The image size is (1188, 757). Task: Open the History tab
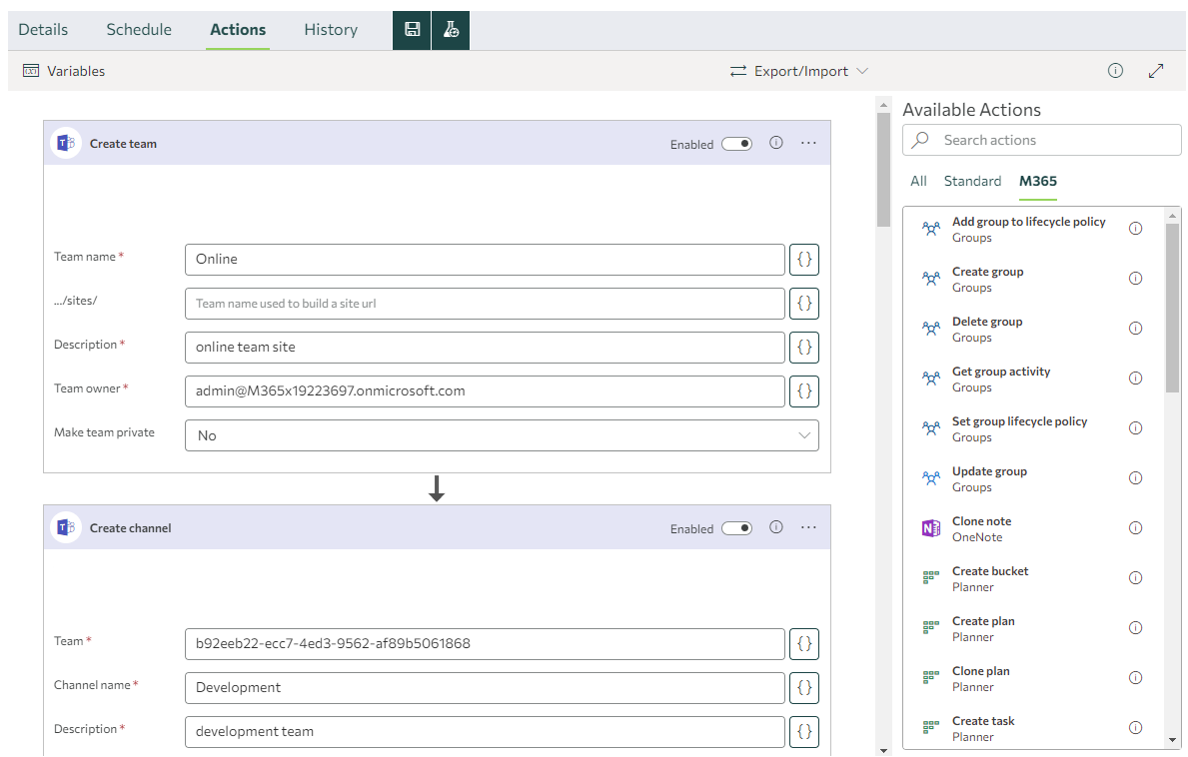point(330,30)
